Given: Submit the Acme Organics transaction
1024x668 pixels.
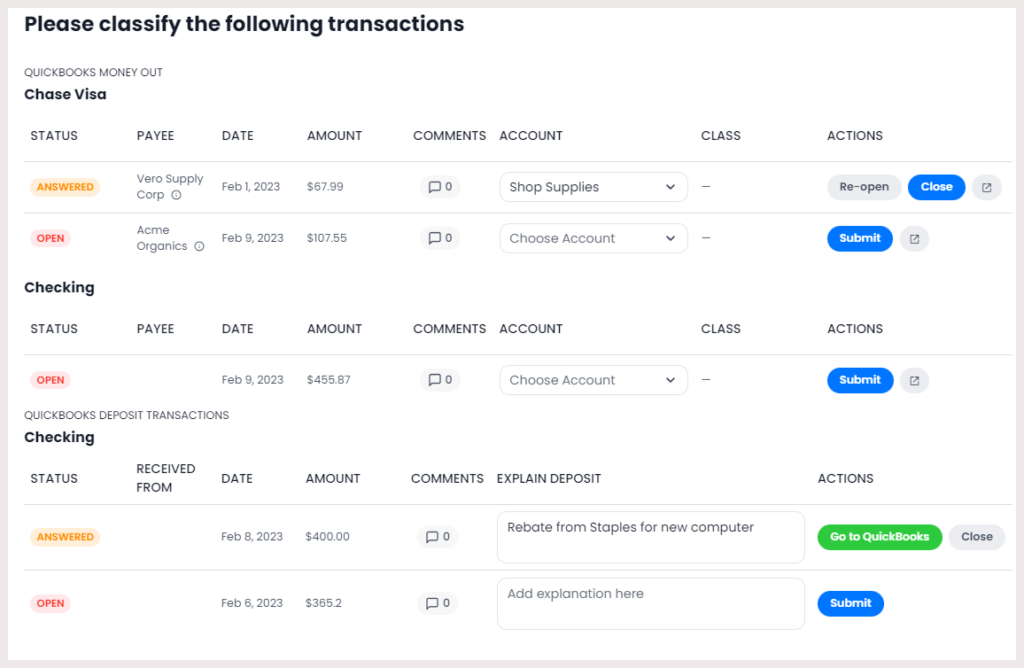Looking at the screenshot, I should pyautogui.click(x=859, y=238).
